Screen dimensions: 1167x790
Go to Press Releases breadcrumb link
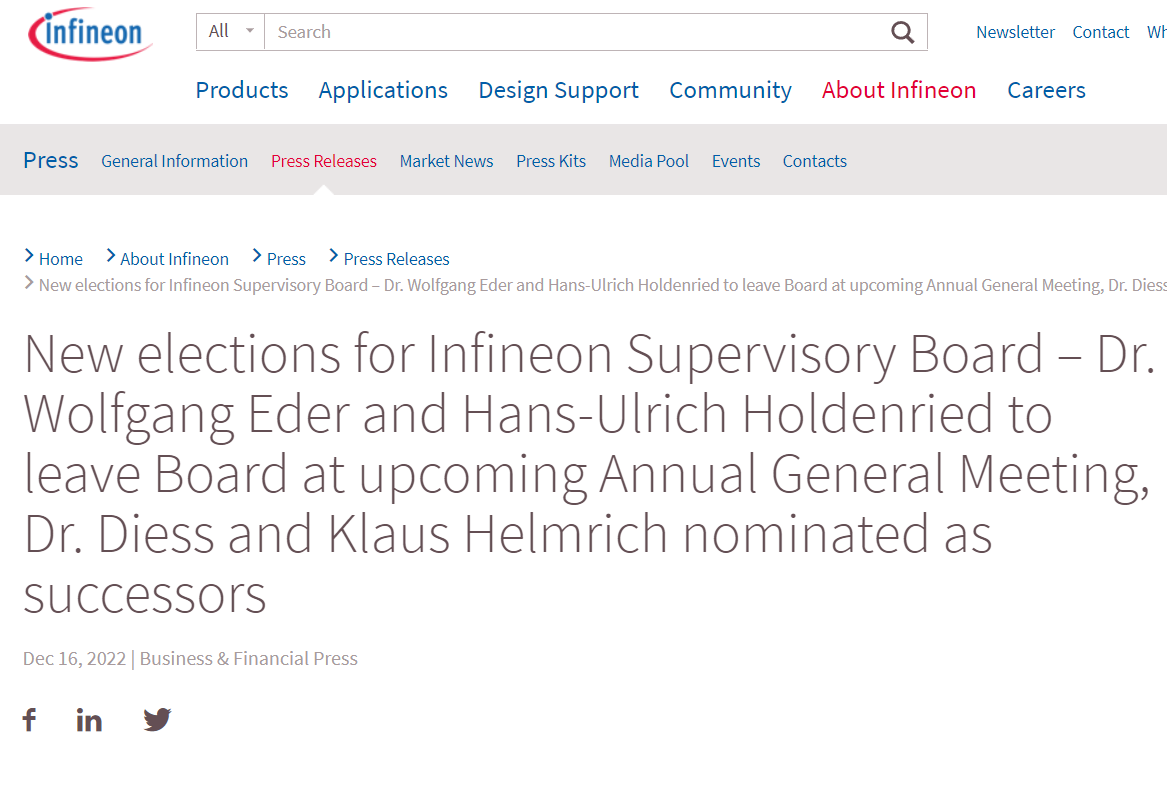(396, 259)
